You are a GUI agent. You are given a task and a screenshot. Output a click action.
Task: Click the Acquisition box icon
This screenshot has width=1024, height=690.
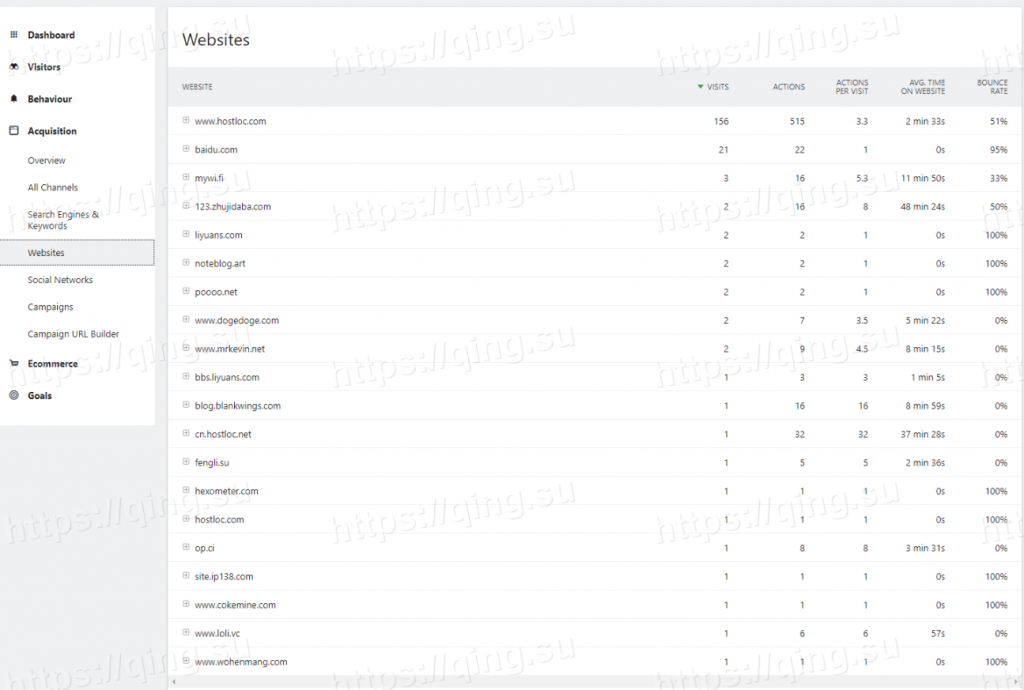14,131
